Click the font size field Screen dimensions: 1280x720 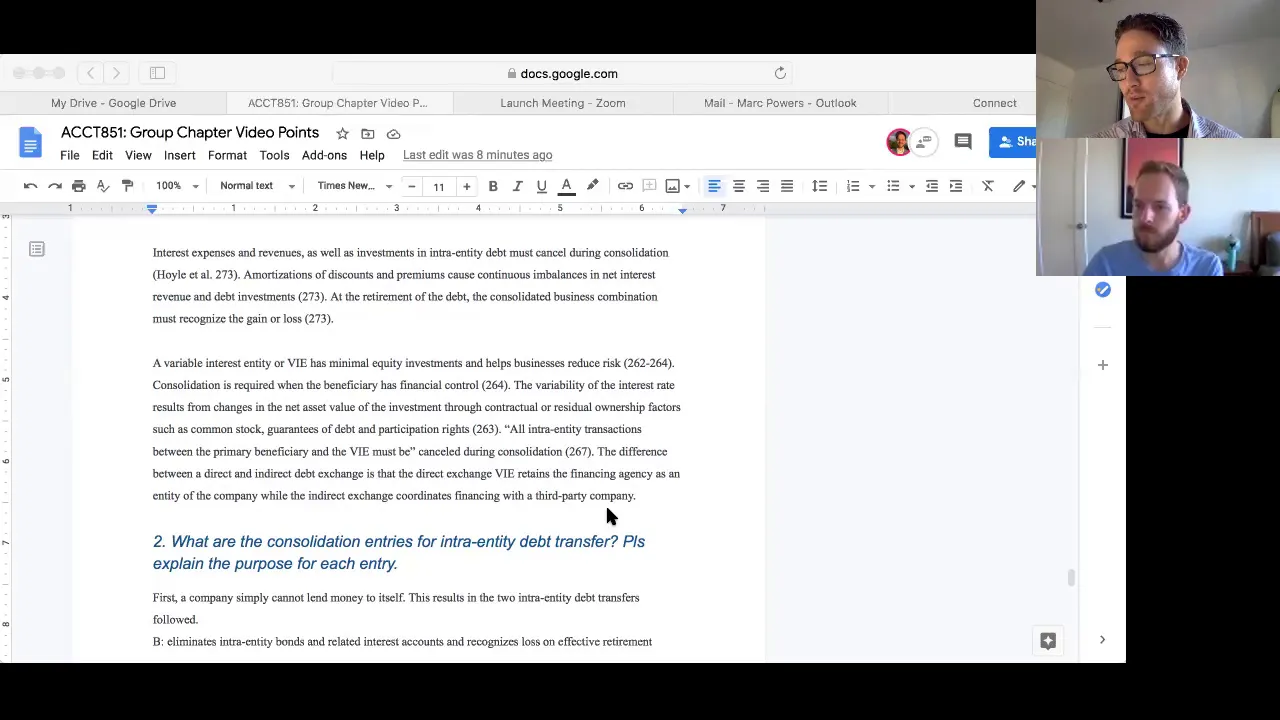439,186
